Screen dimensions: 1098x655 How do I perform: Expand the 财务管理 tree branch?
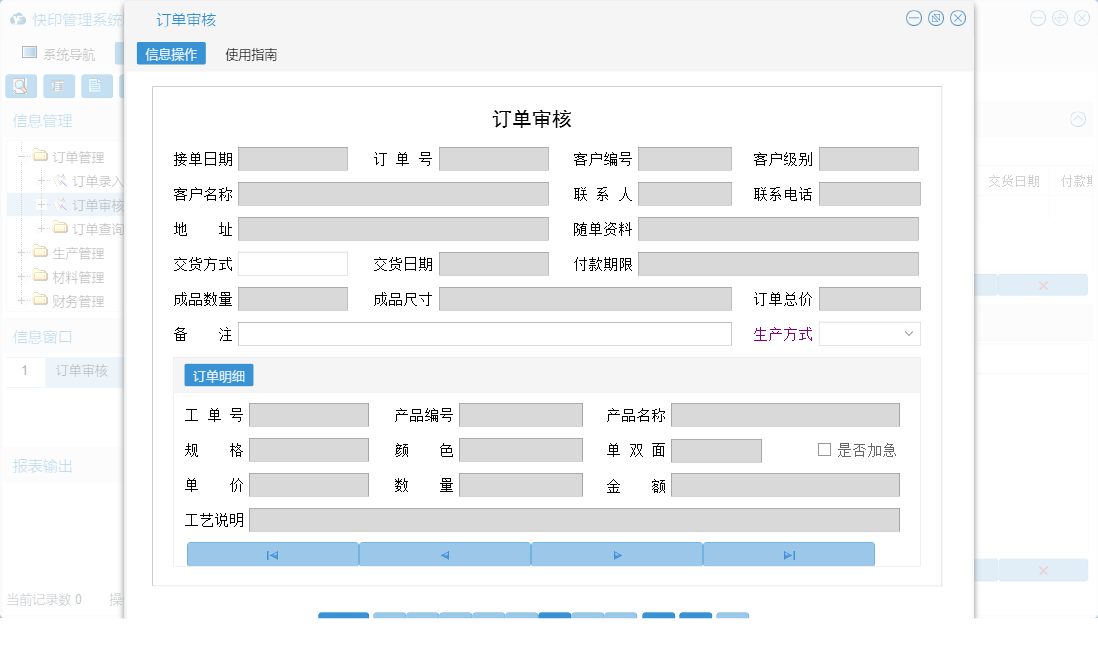[22, 301]
